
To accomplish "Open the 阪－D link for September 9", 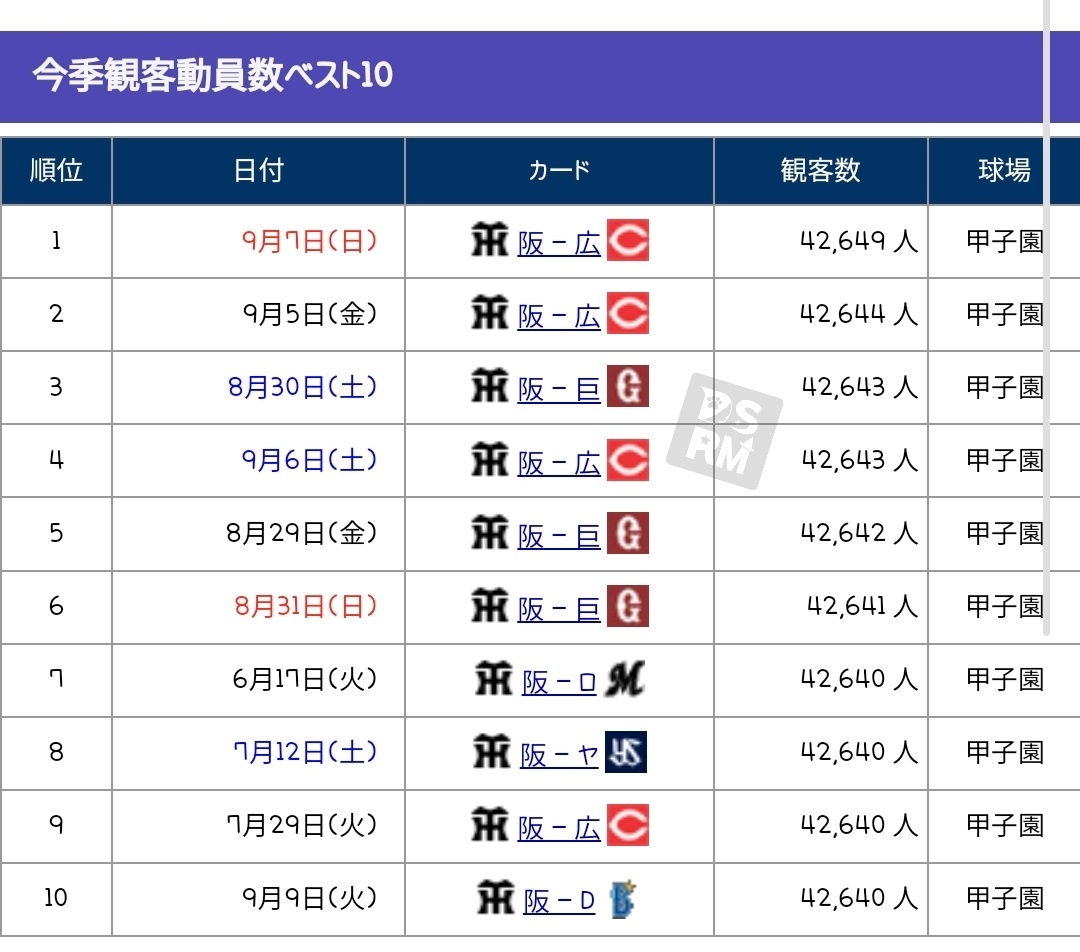I will coord(559,901).
